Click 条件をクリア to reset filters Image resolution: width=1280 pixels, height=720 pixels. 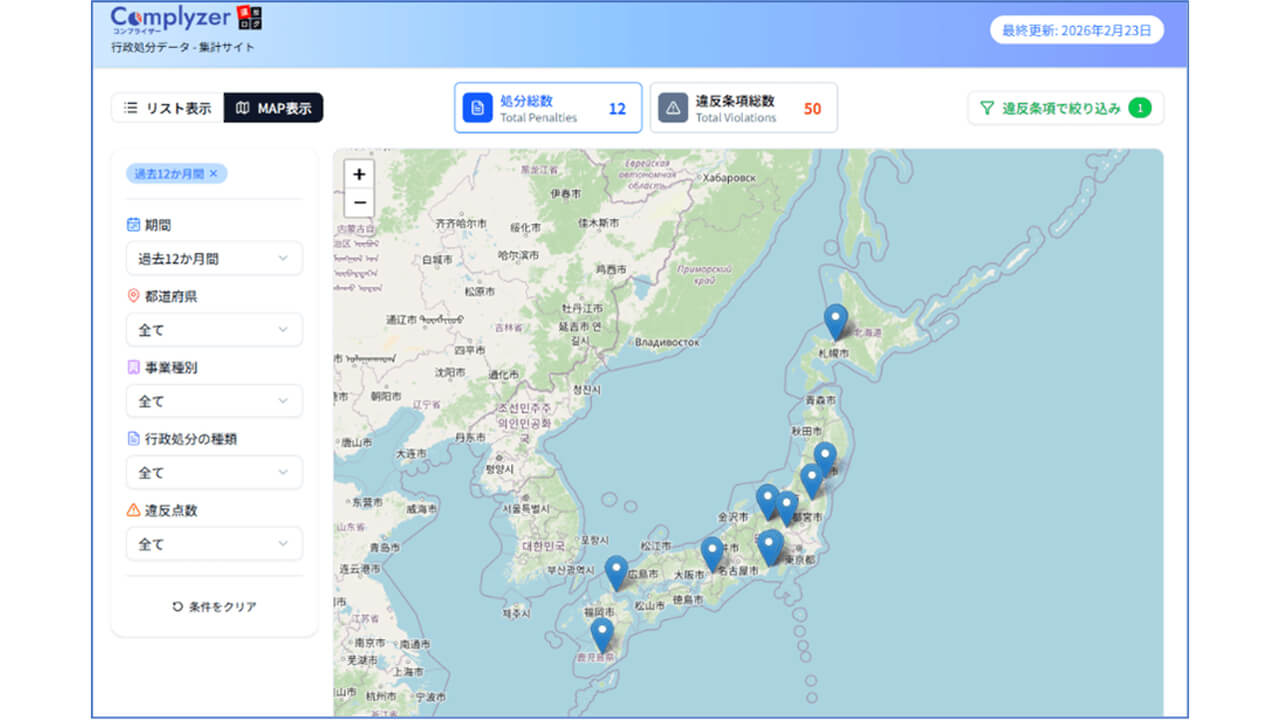[x=213, y=605]
